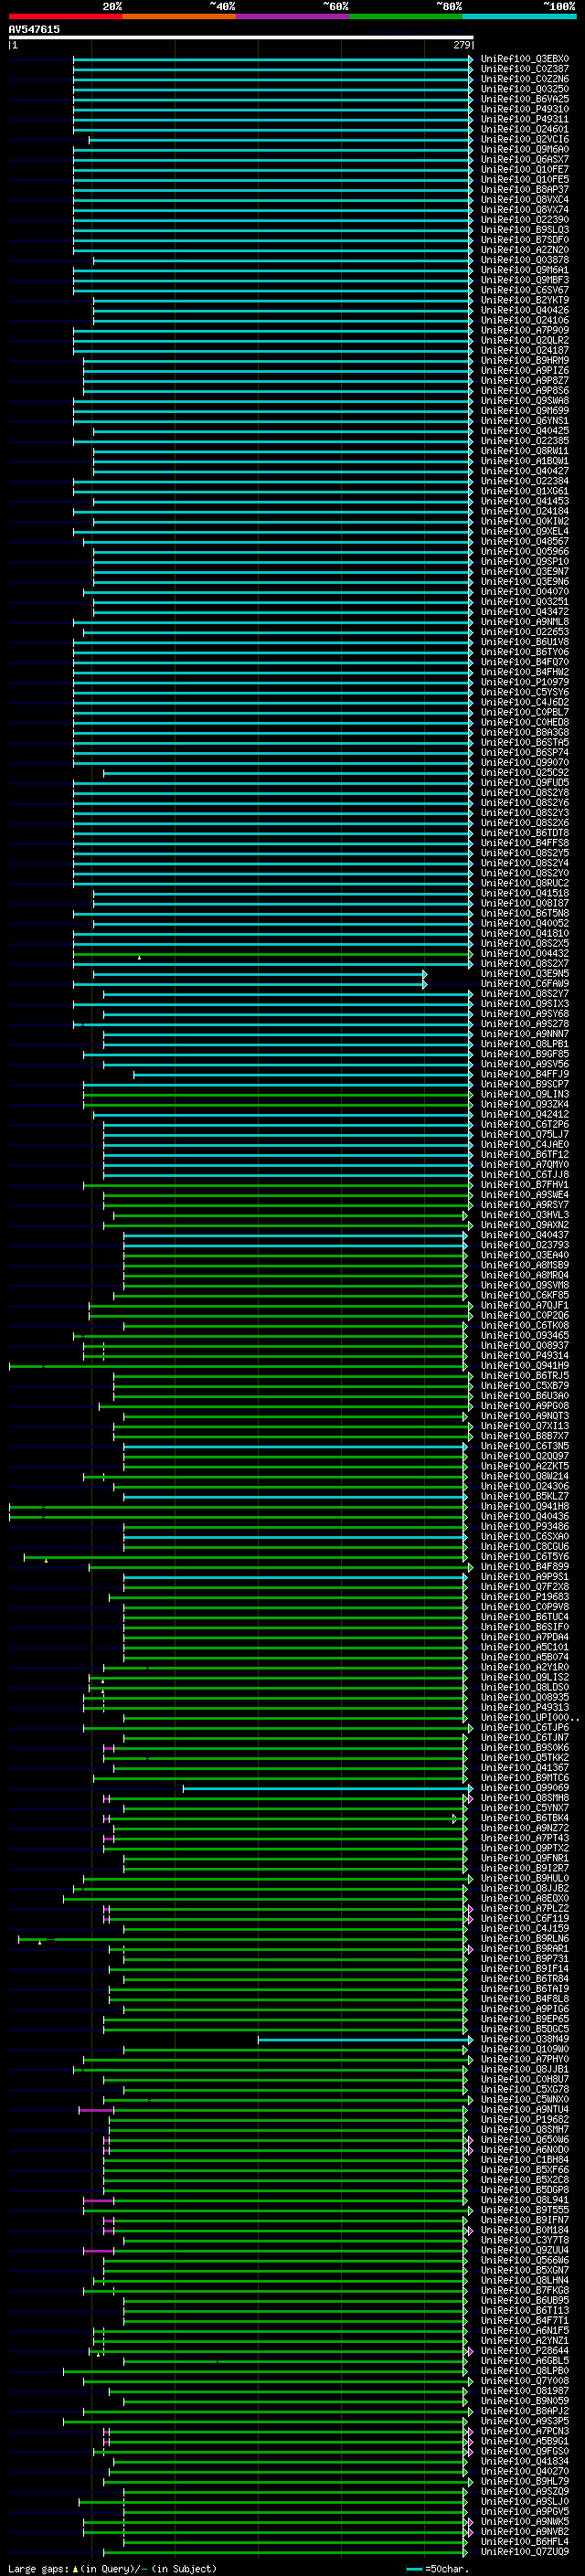Select hit label UniRef100_A7PLZ2
This screenshot has width=585, height=2576.
524,1908
